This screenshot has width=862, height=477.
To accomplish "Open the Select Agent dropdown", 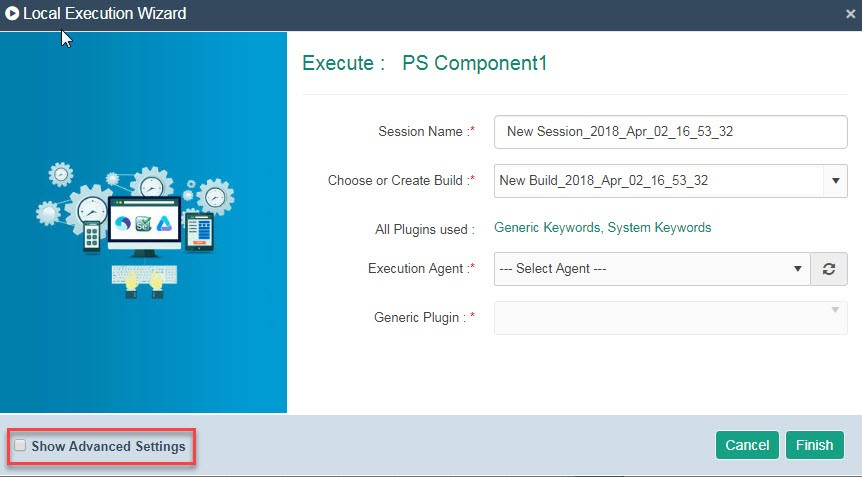I will pyautogui.click(x=652, y=269).
